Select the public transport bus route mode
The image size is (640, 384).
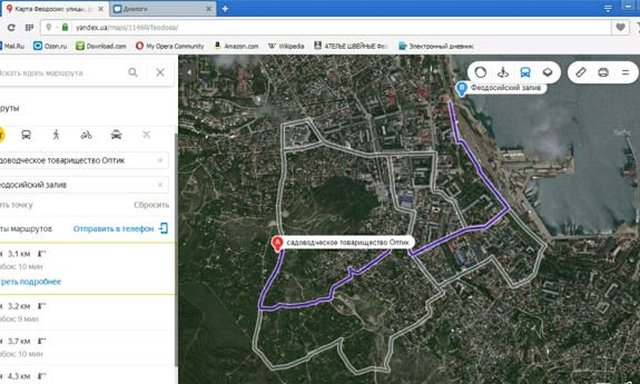(26, 134)
